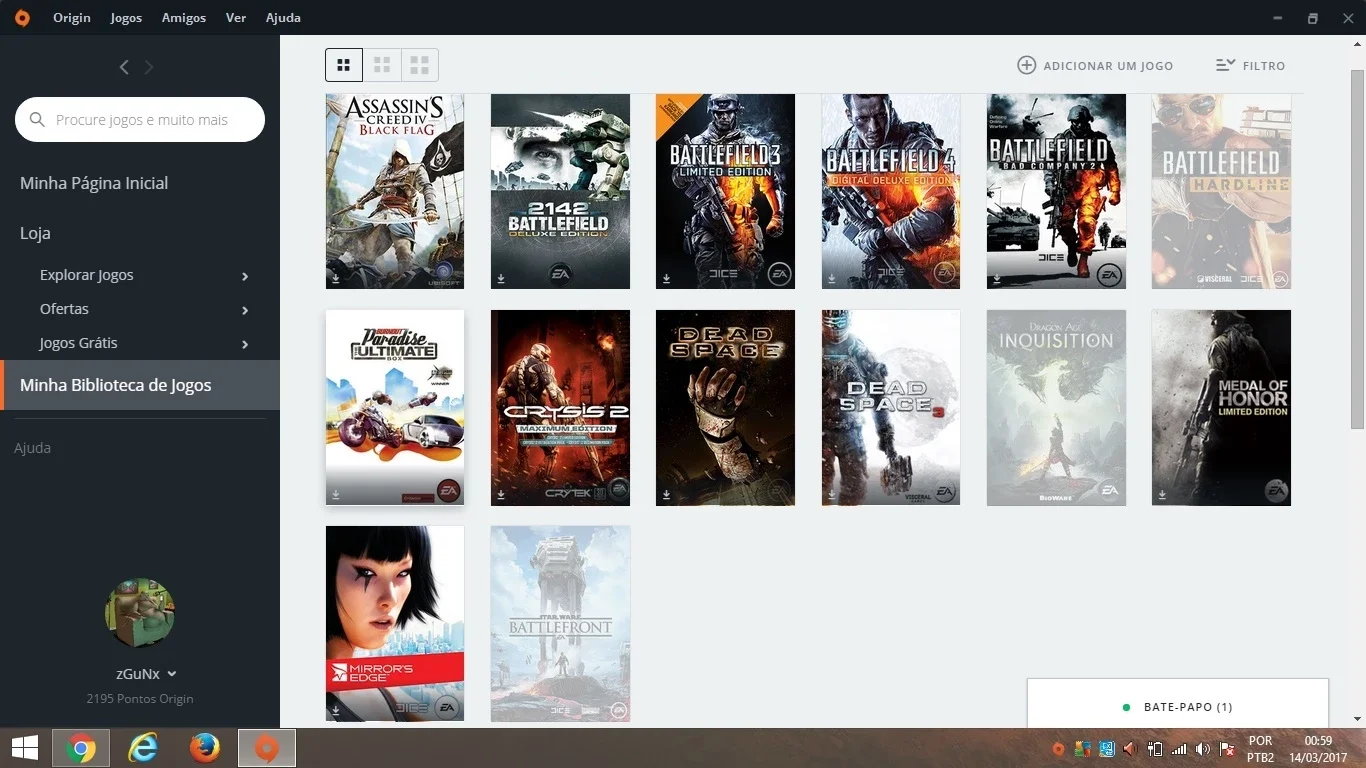Click the download arrow on Battlefield 3 cover
1366x768 pixels.
666,278
